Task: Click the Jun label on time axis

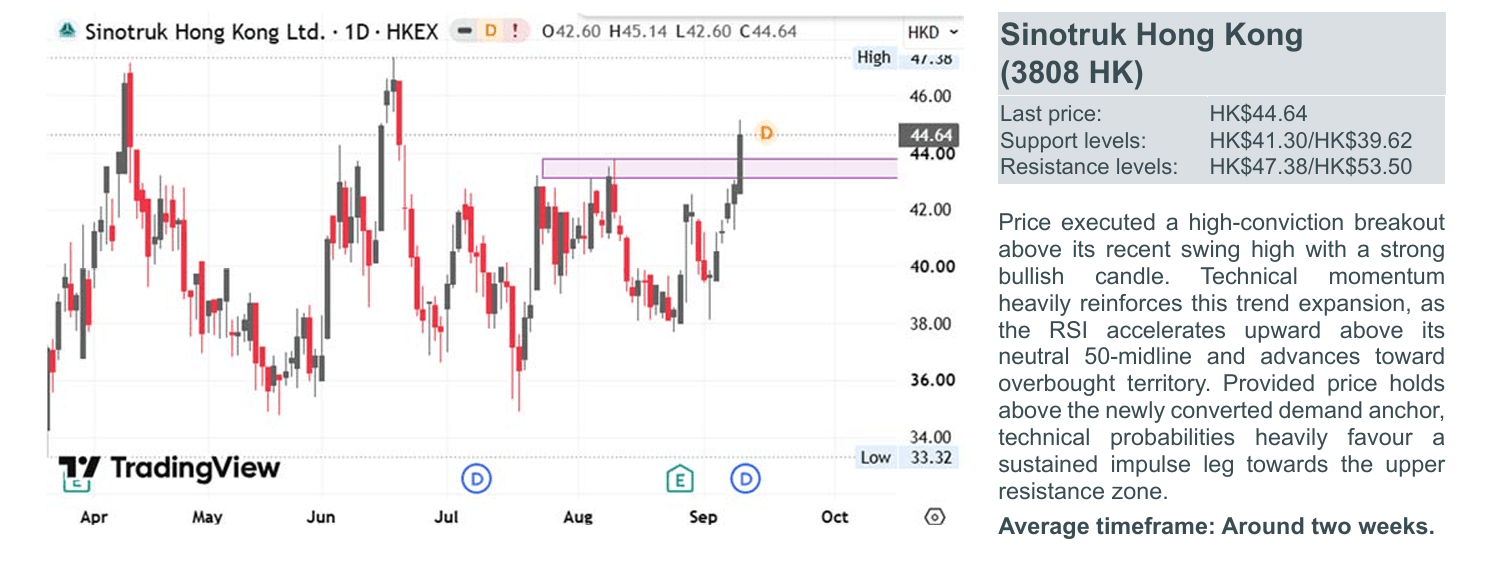Action: tap(320, 517)
